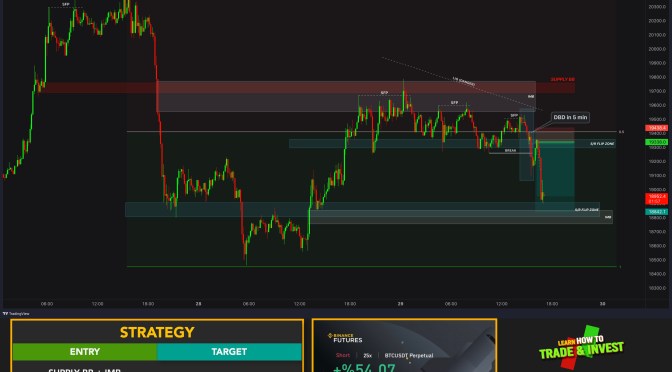The width and height of the screenshot is (672, 372).
Task: Click the date label 30 on time axis
Action: (603, 304)
